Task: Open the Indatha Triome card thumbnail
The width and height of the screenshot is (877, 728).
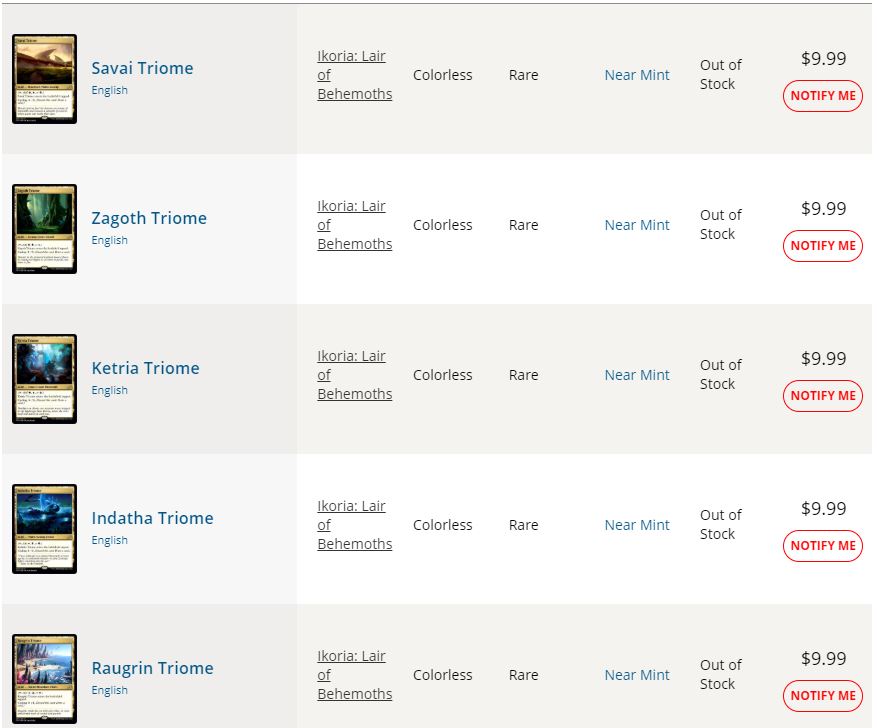Action: 44,528
